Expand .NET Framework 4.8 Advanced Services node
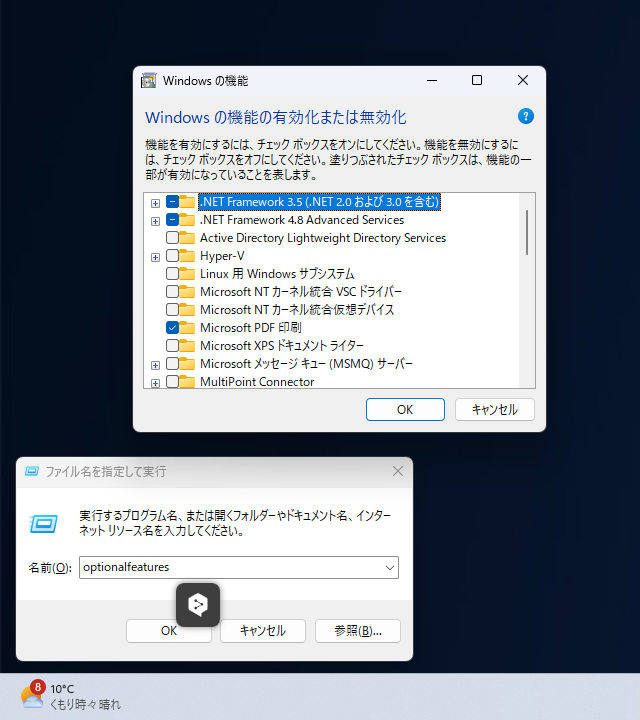 [x=155, y=221]
